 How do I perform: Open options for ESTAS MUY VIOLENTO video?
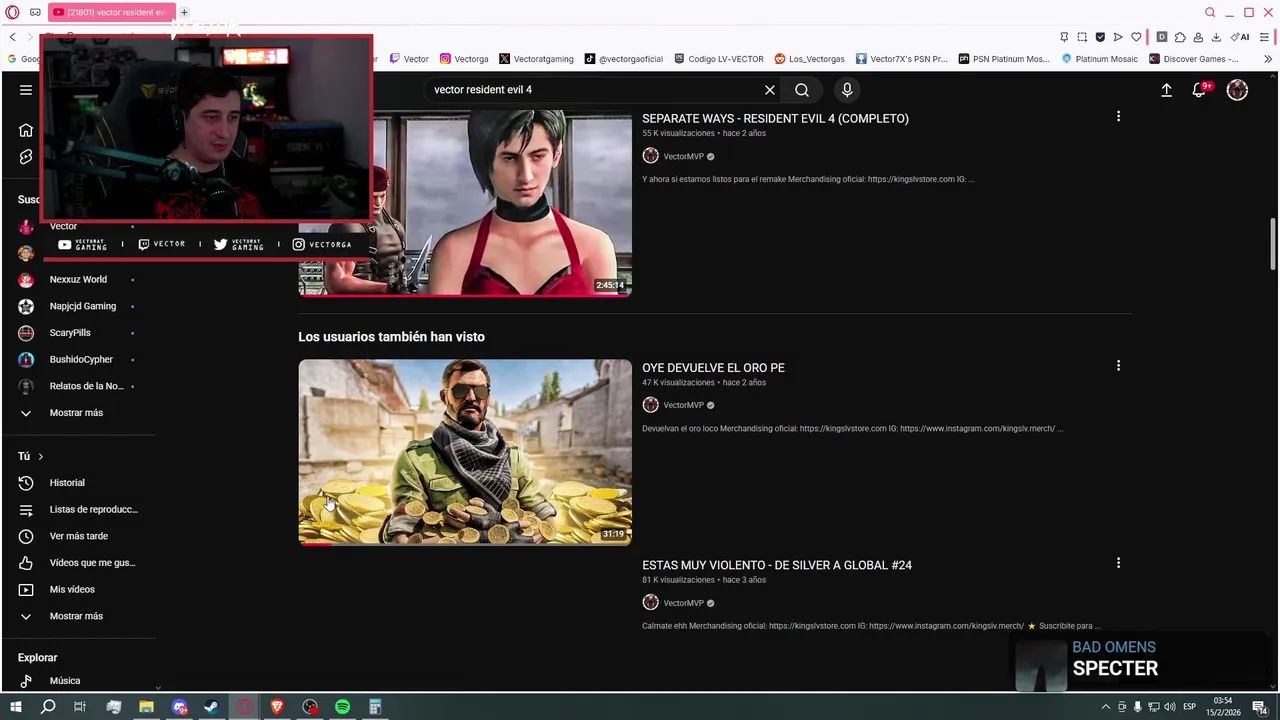[1118, 563]
